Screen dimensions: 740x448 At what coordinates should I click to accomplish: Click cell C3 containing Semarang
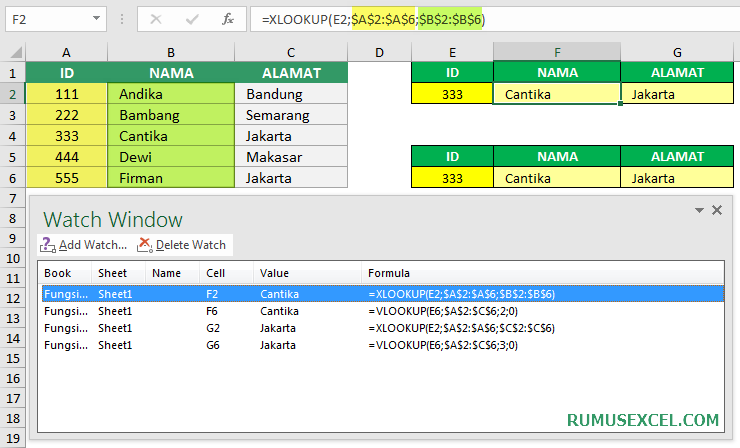291,115
